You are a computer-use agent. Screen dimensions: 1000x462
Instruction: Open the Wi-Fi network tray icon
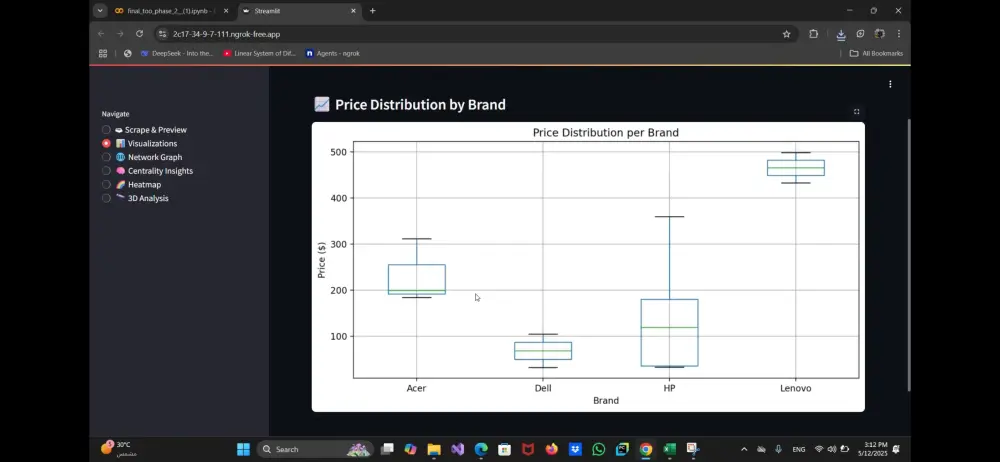click(x=820, y=449)
